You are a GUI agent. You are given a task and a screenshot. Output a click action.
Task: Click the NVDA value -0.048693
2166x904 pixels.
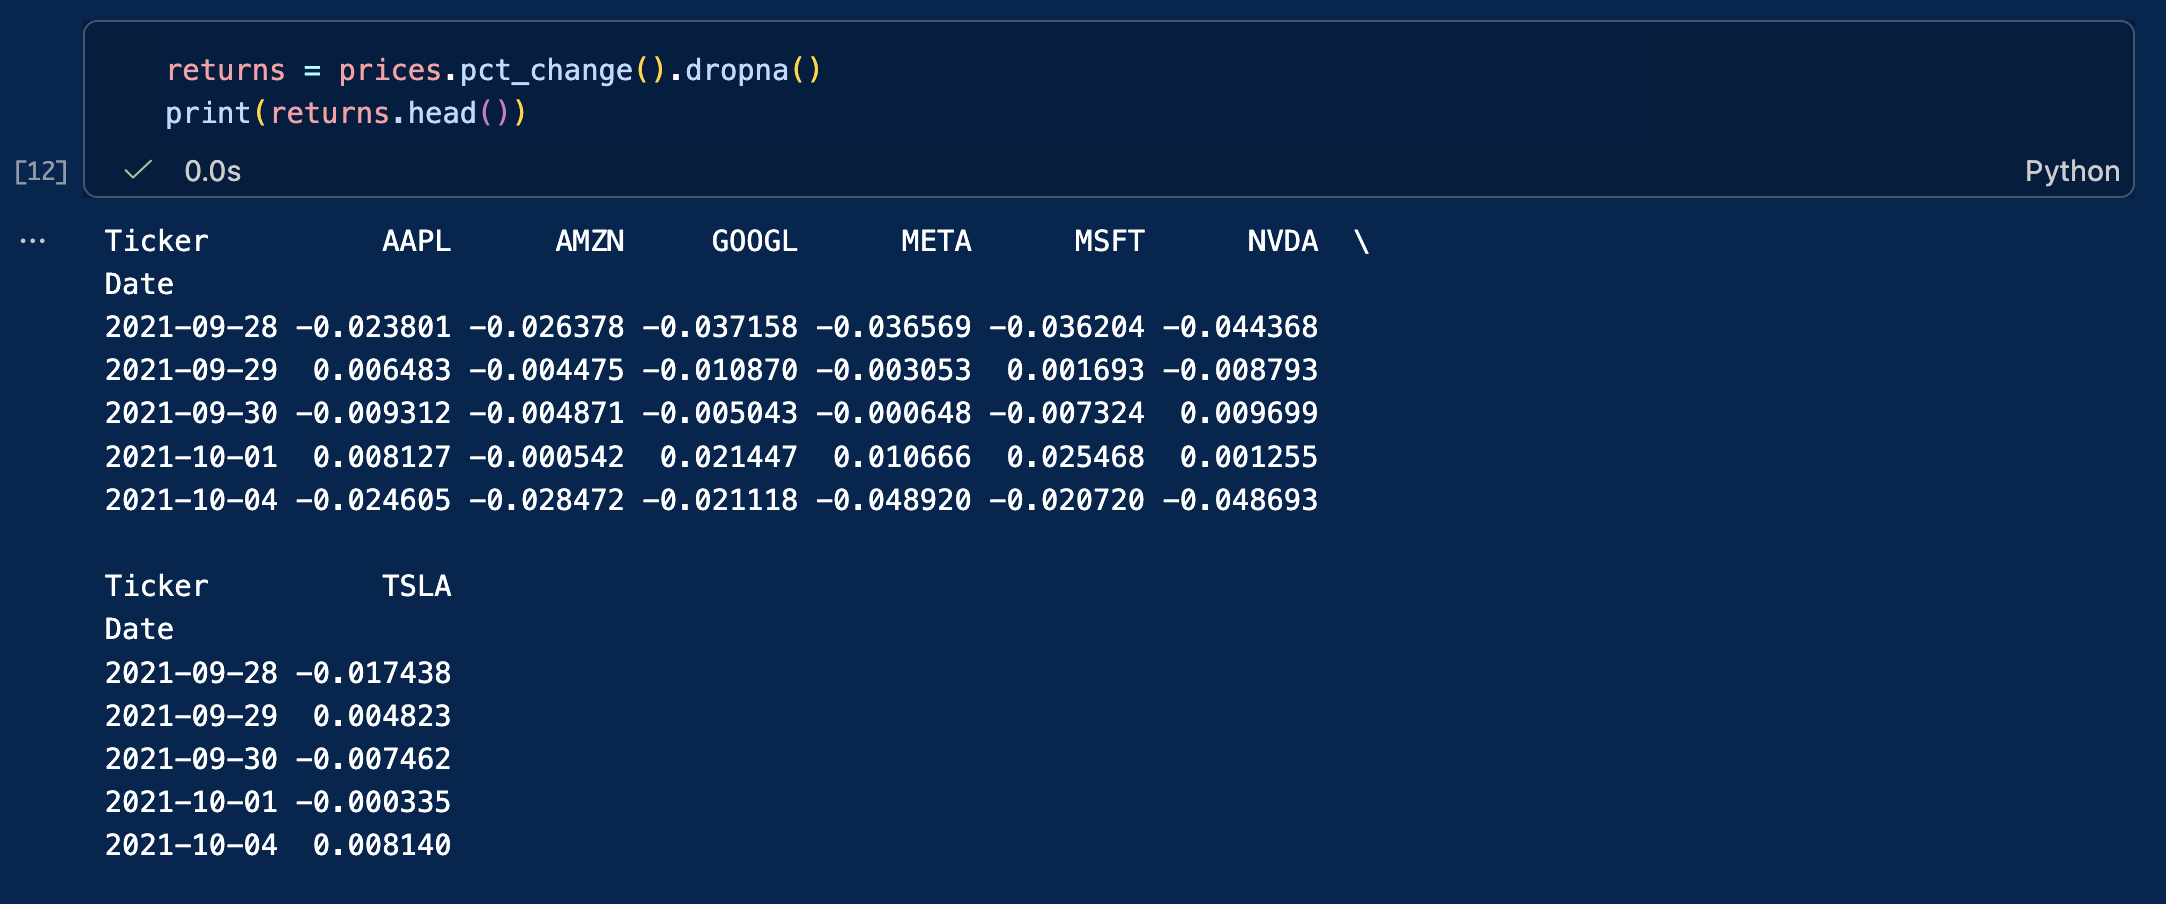pyautogui.click(x=1241, y=500)
